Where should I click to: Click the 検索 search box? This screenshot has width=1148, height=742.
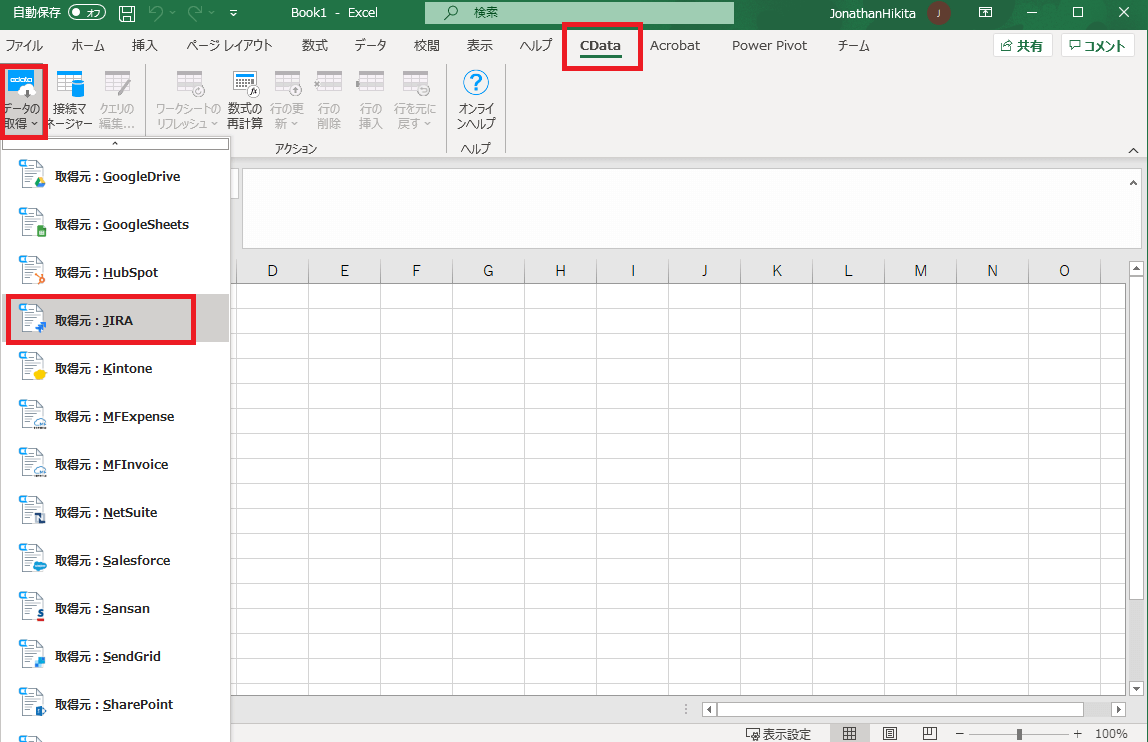[x=579, y=12]
